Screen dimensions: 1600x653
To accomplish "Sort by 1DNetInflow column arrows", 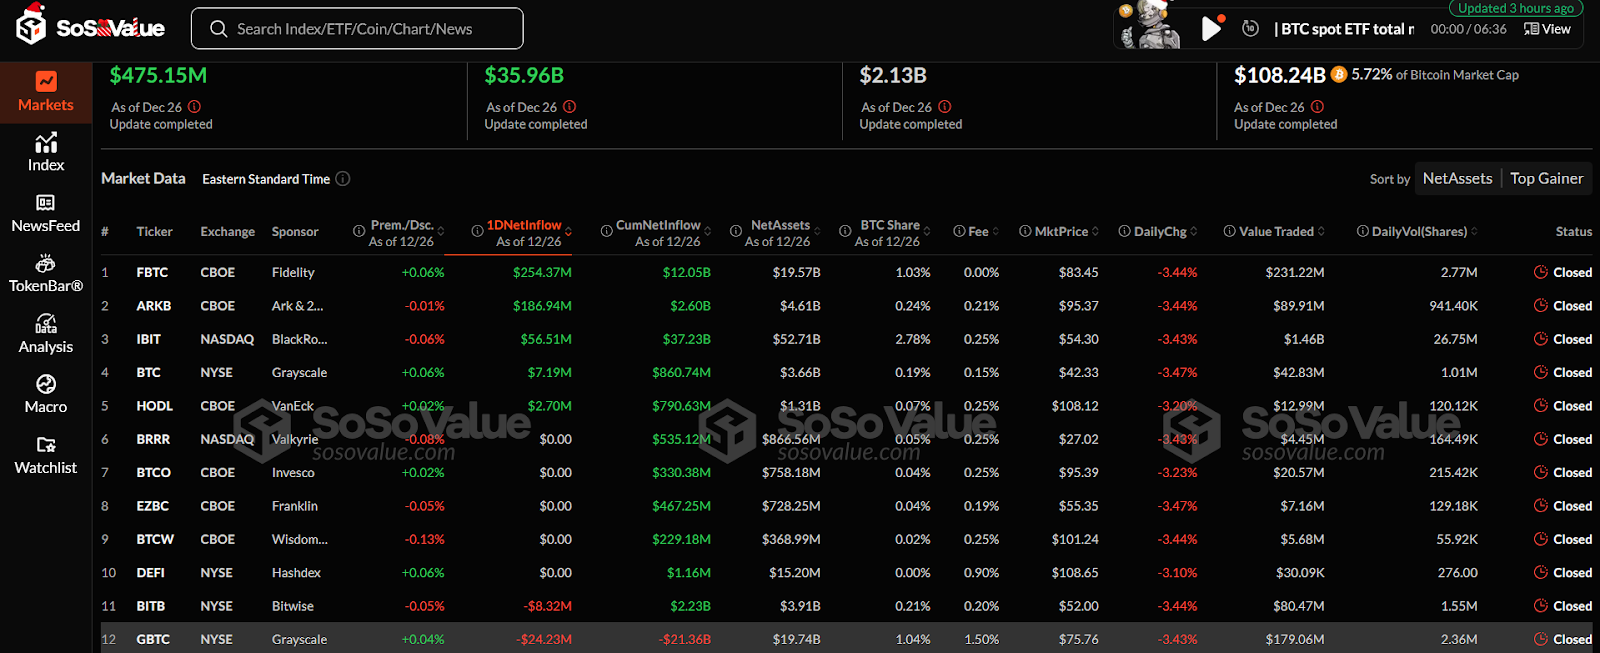I will (x=568, y=232).
